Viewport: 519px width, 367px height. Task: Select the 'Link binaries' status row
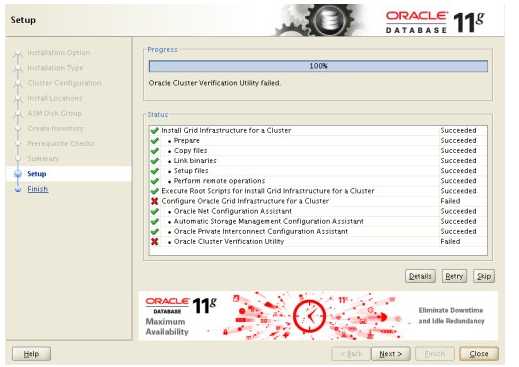(x=318, y=161)
